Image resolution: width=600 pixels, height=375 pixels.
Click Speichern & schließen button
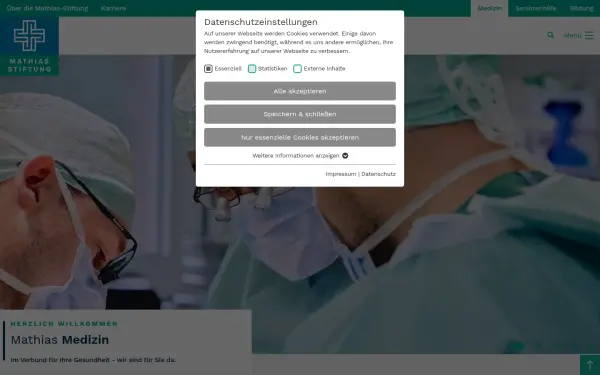(300, 114)
